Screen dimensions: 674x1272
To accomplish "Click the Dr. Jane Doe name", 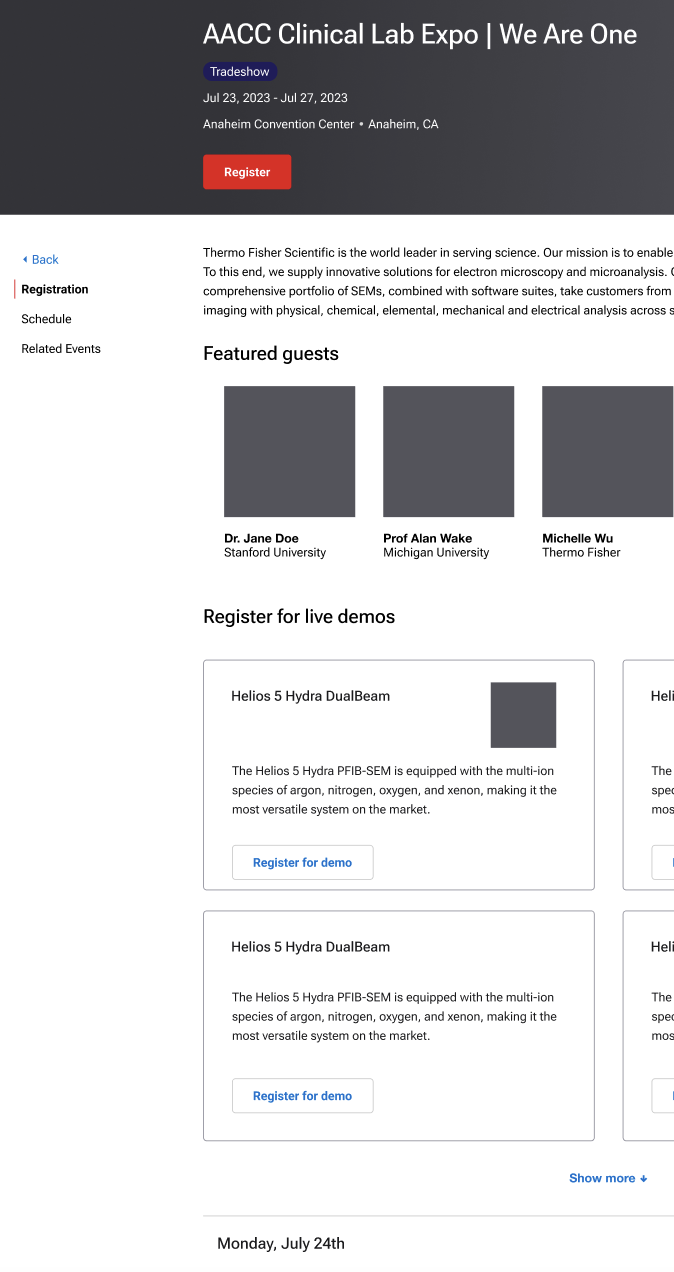I will (x=261, y=538).
